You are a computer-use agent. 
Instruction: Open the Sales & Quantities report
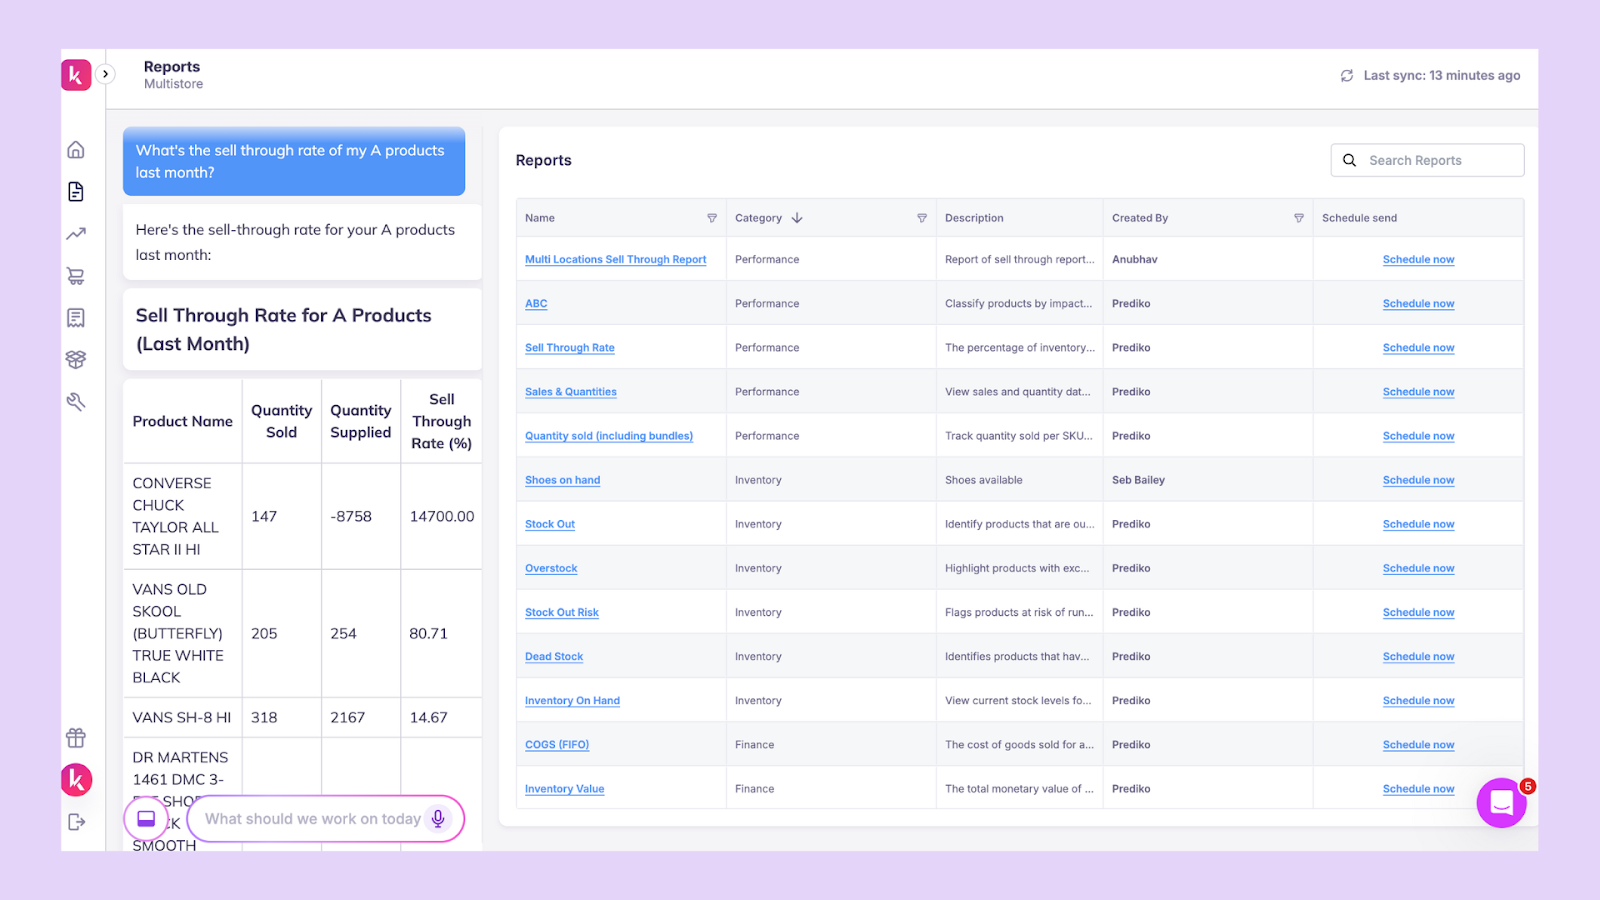pyautogui.click(x=571, y=392)
